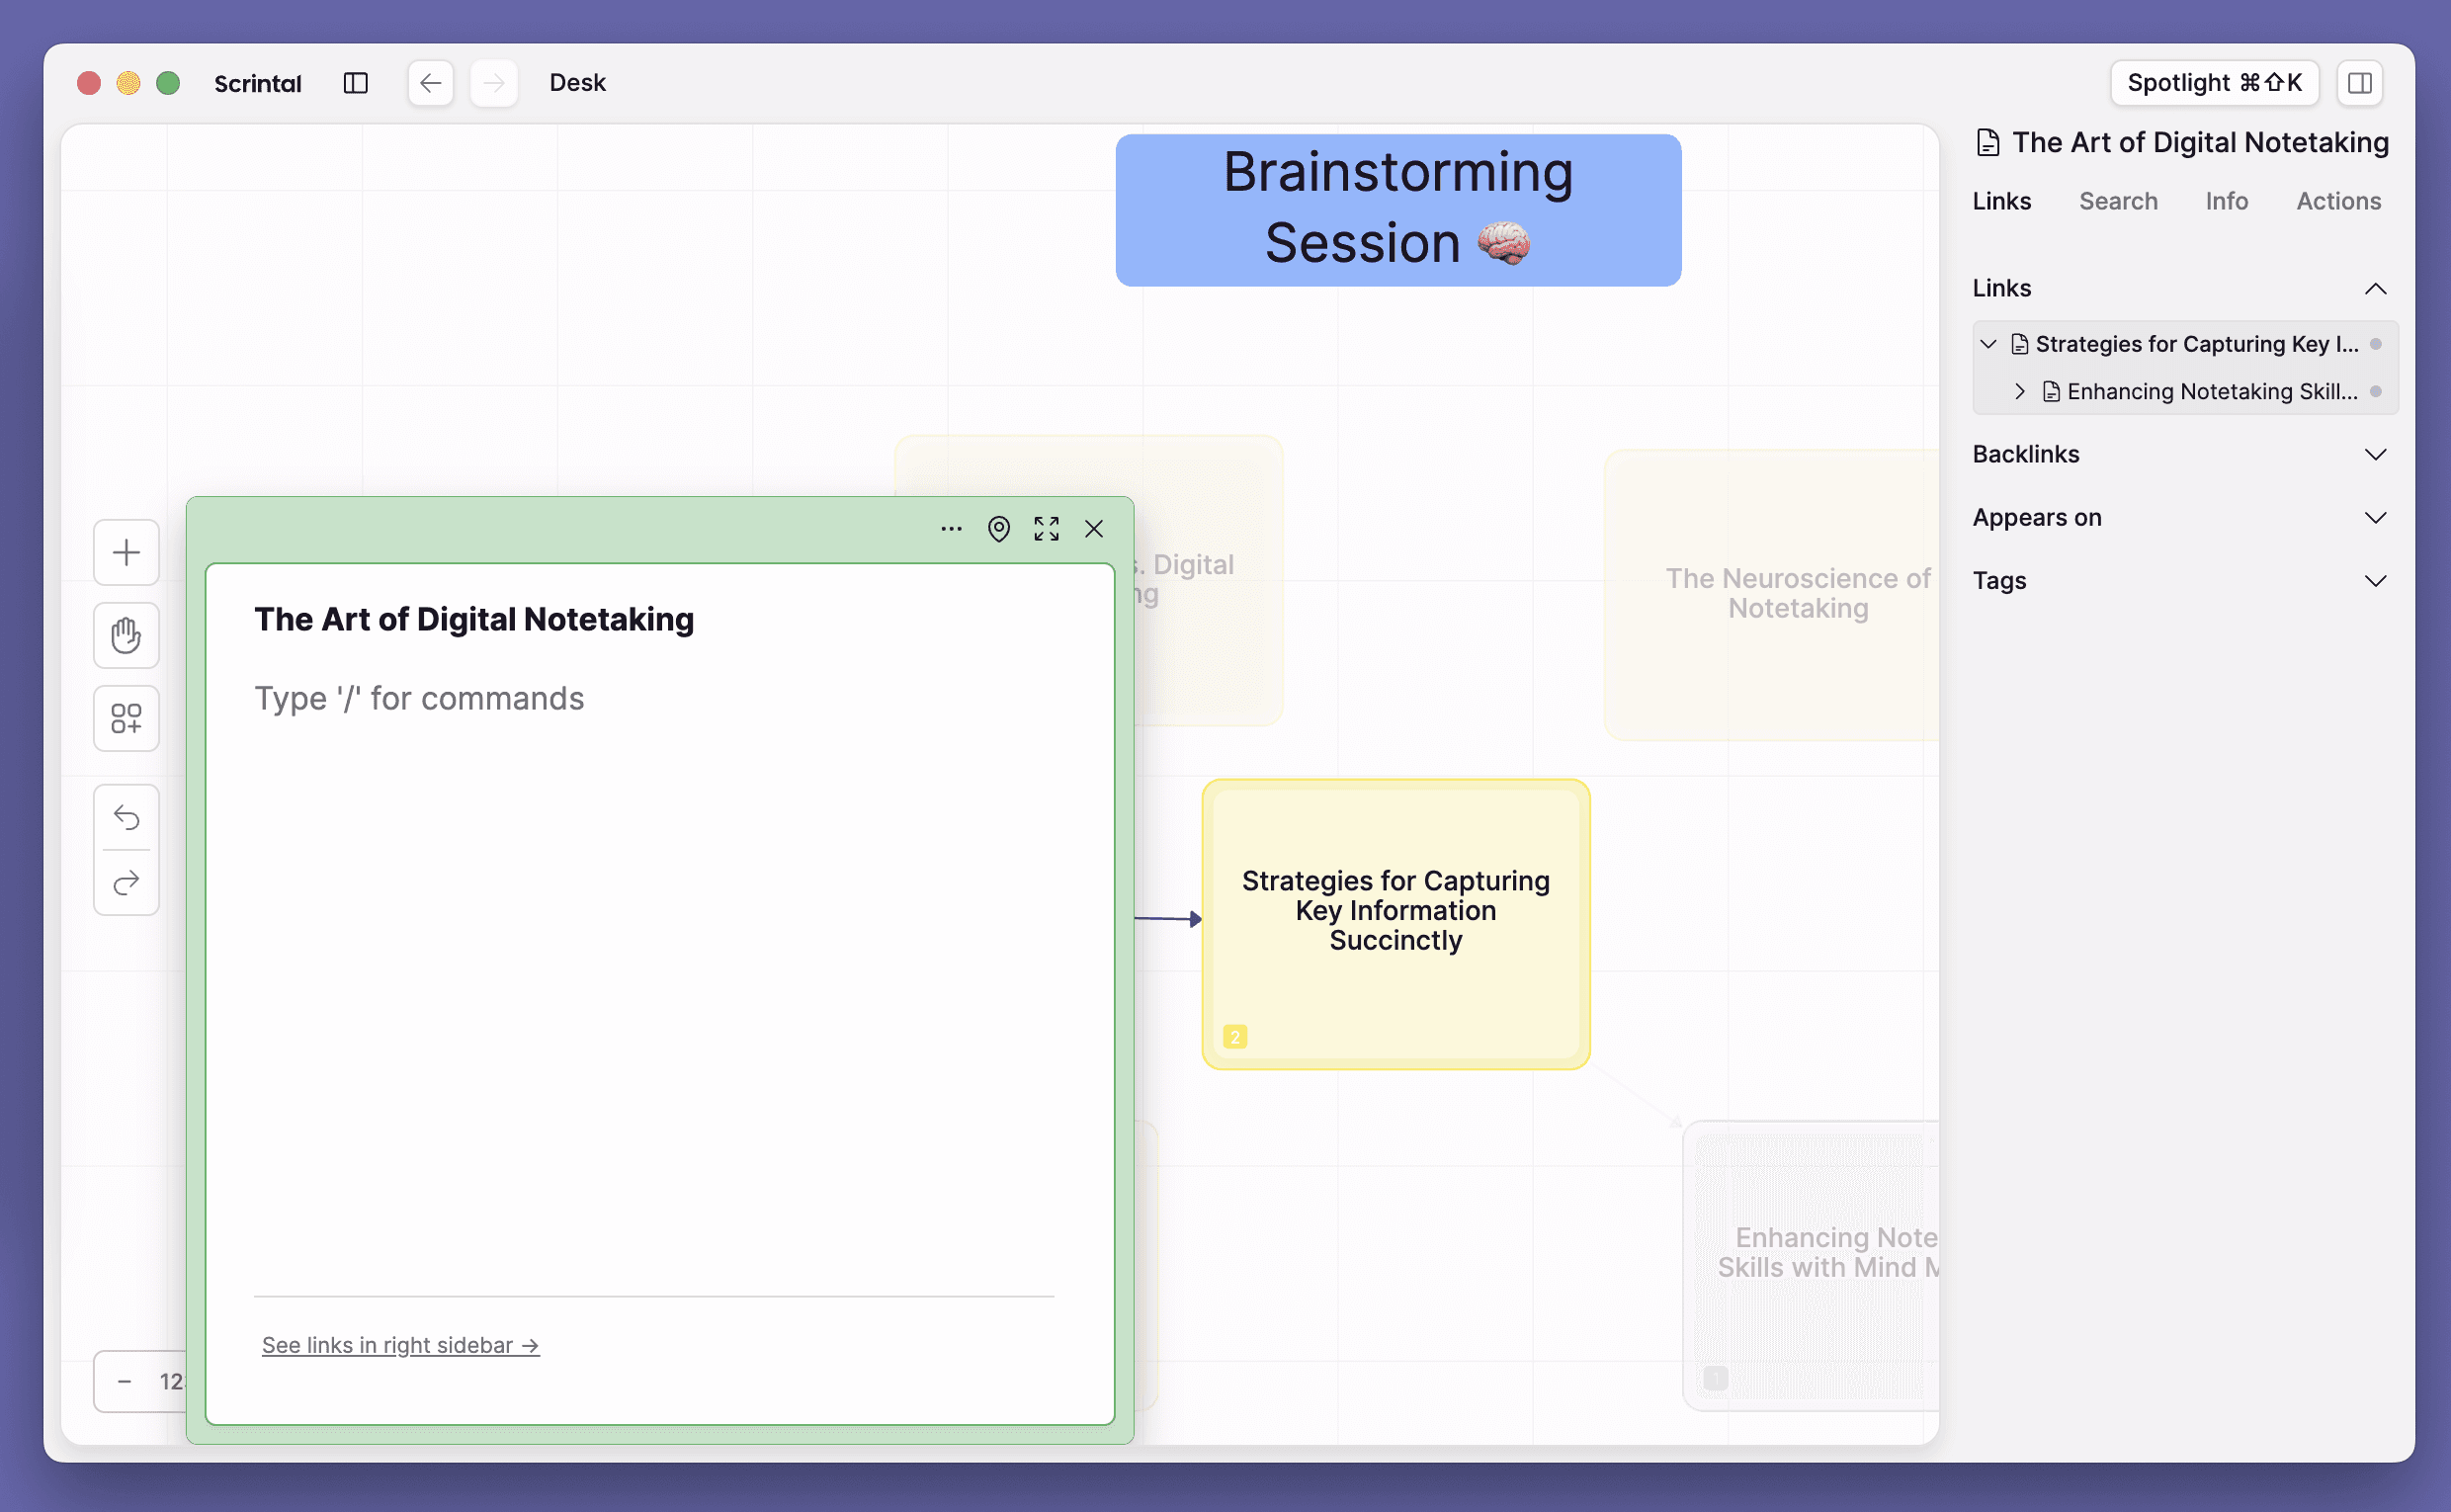The width and height of the screenshot is (2451, 1512).
Task: Toggle the right sidebar panel
Action: click(x=2359, y=83)
